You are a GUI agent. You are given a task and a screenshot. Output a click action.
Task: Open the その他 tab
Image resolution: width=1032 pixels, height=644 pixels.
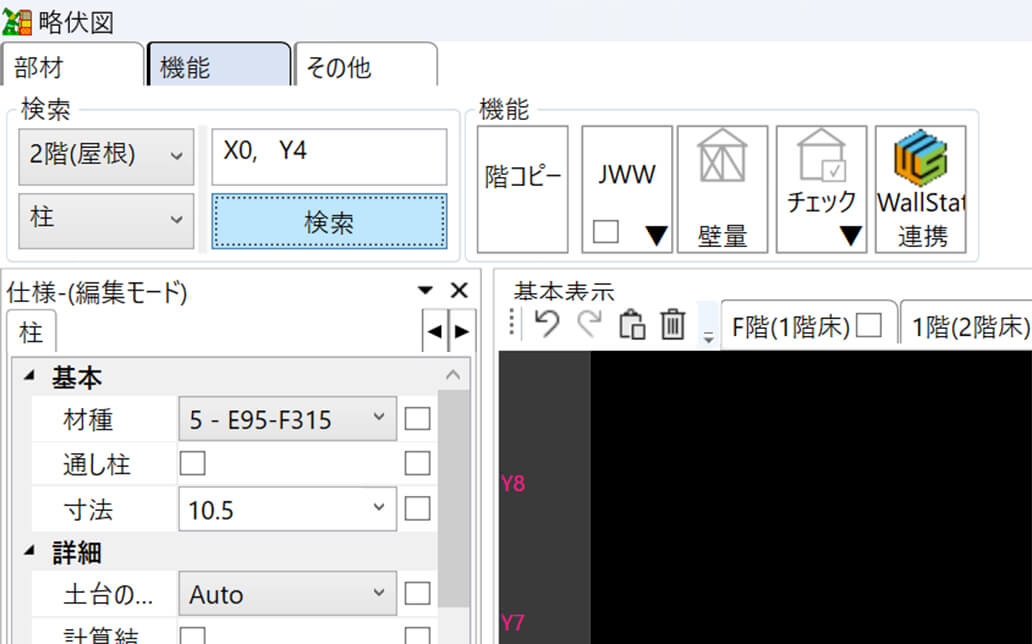[365, 66]
